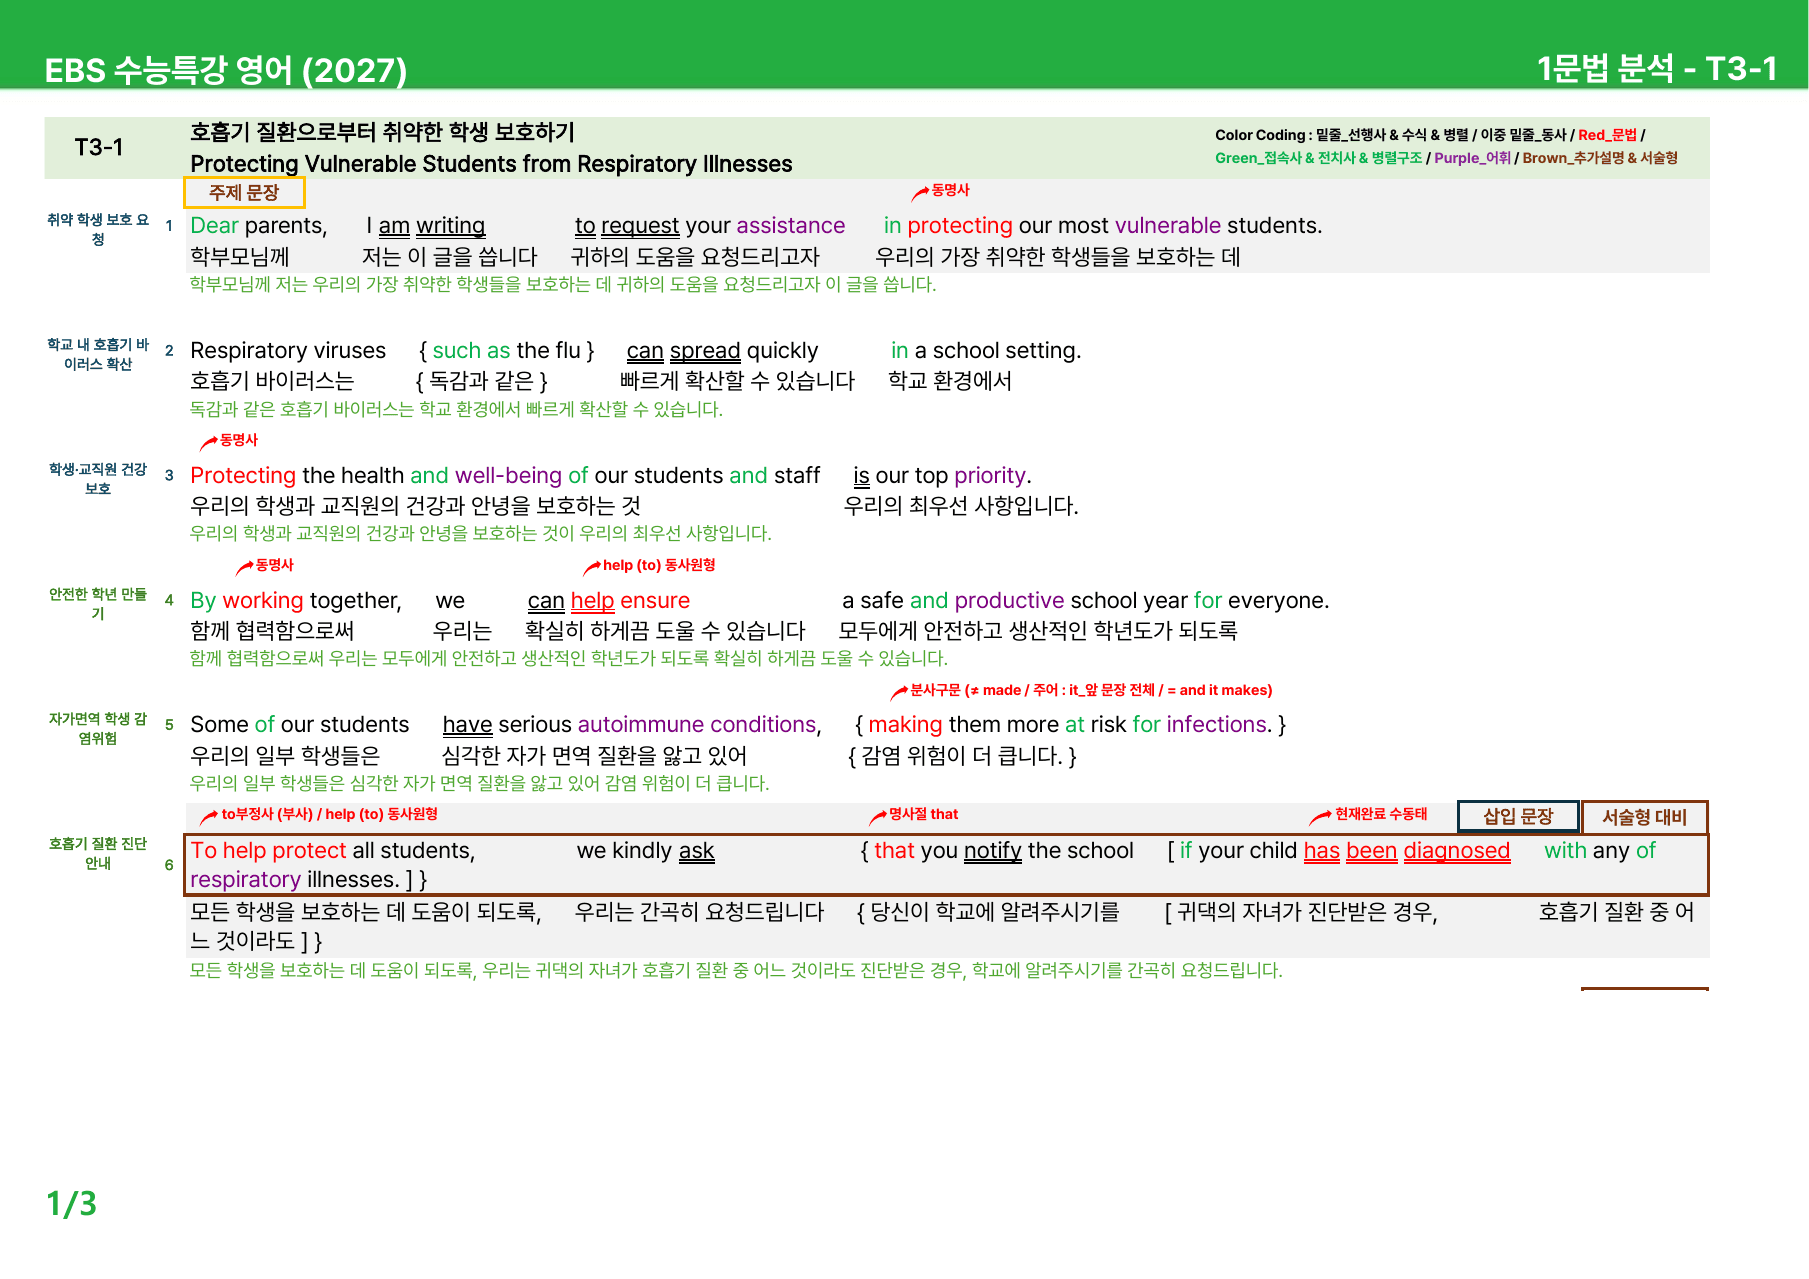The width and height of the screenshot is (1809, 1279).
Task: Click the '동명사' note above sentence 3's 'Protecting'
Action: point(239,440)
